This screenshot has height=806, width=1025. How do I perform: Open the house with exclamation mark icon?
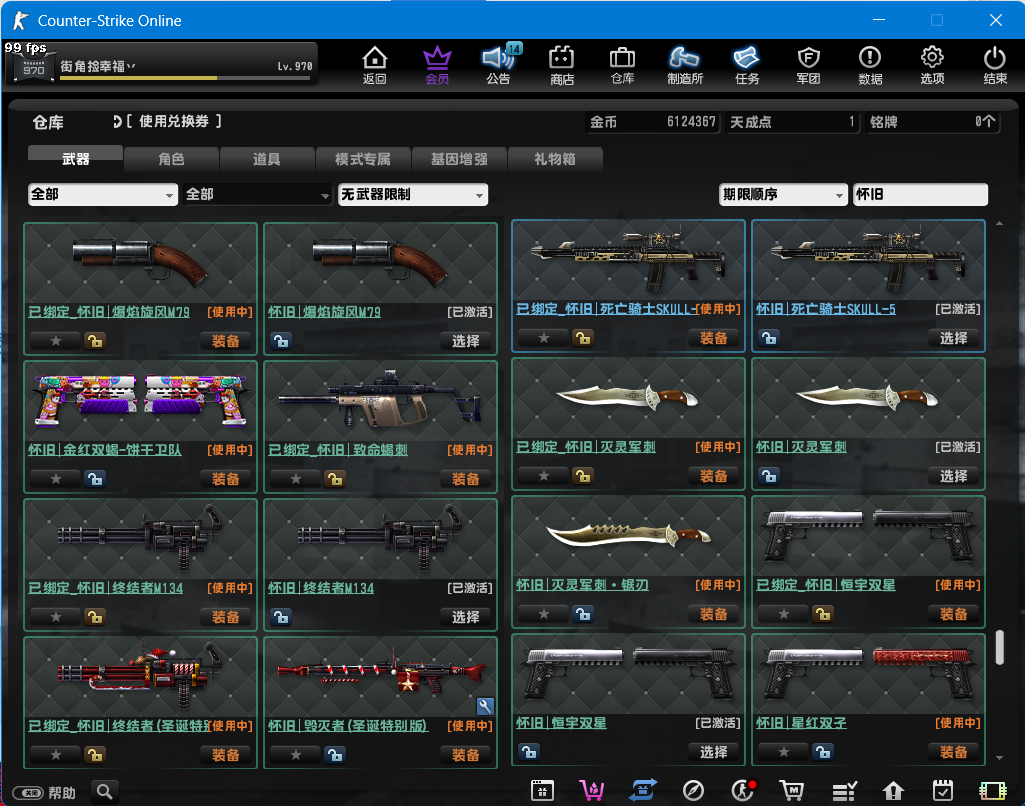click(893, 791)
